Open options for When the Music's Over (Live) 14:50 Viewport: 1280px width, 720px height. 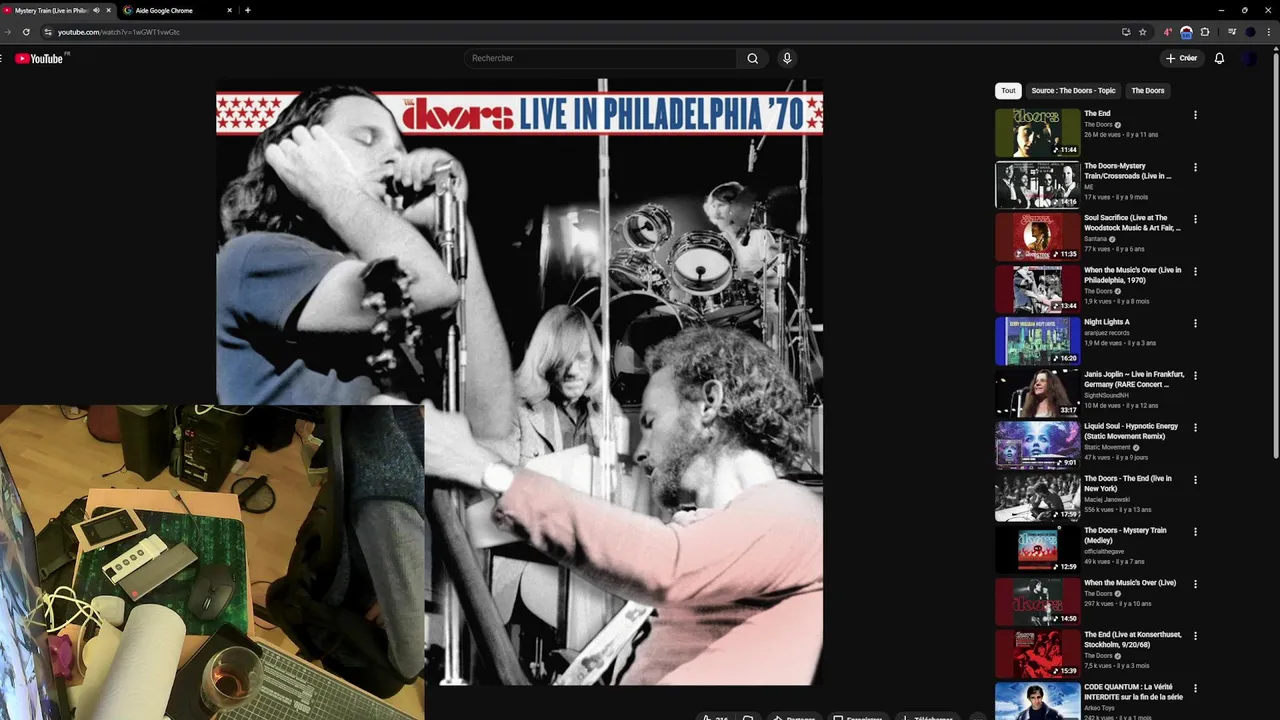(x=1195, y=584)
